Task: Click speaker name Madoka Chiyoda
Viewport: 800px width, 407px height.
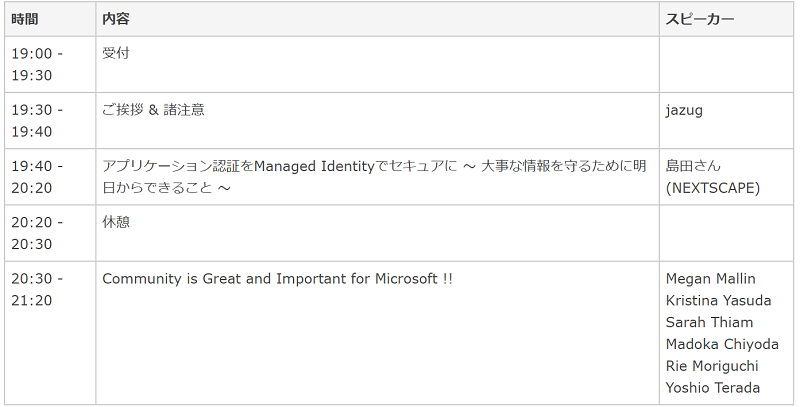Action: pos(722,344)
